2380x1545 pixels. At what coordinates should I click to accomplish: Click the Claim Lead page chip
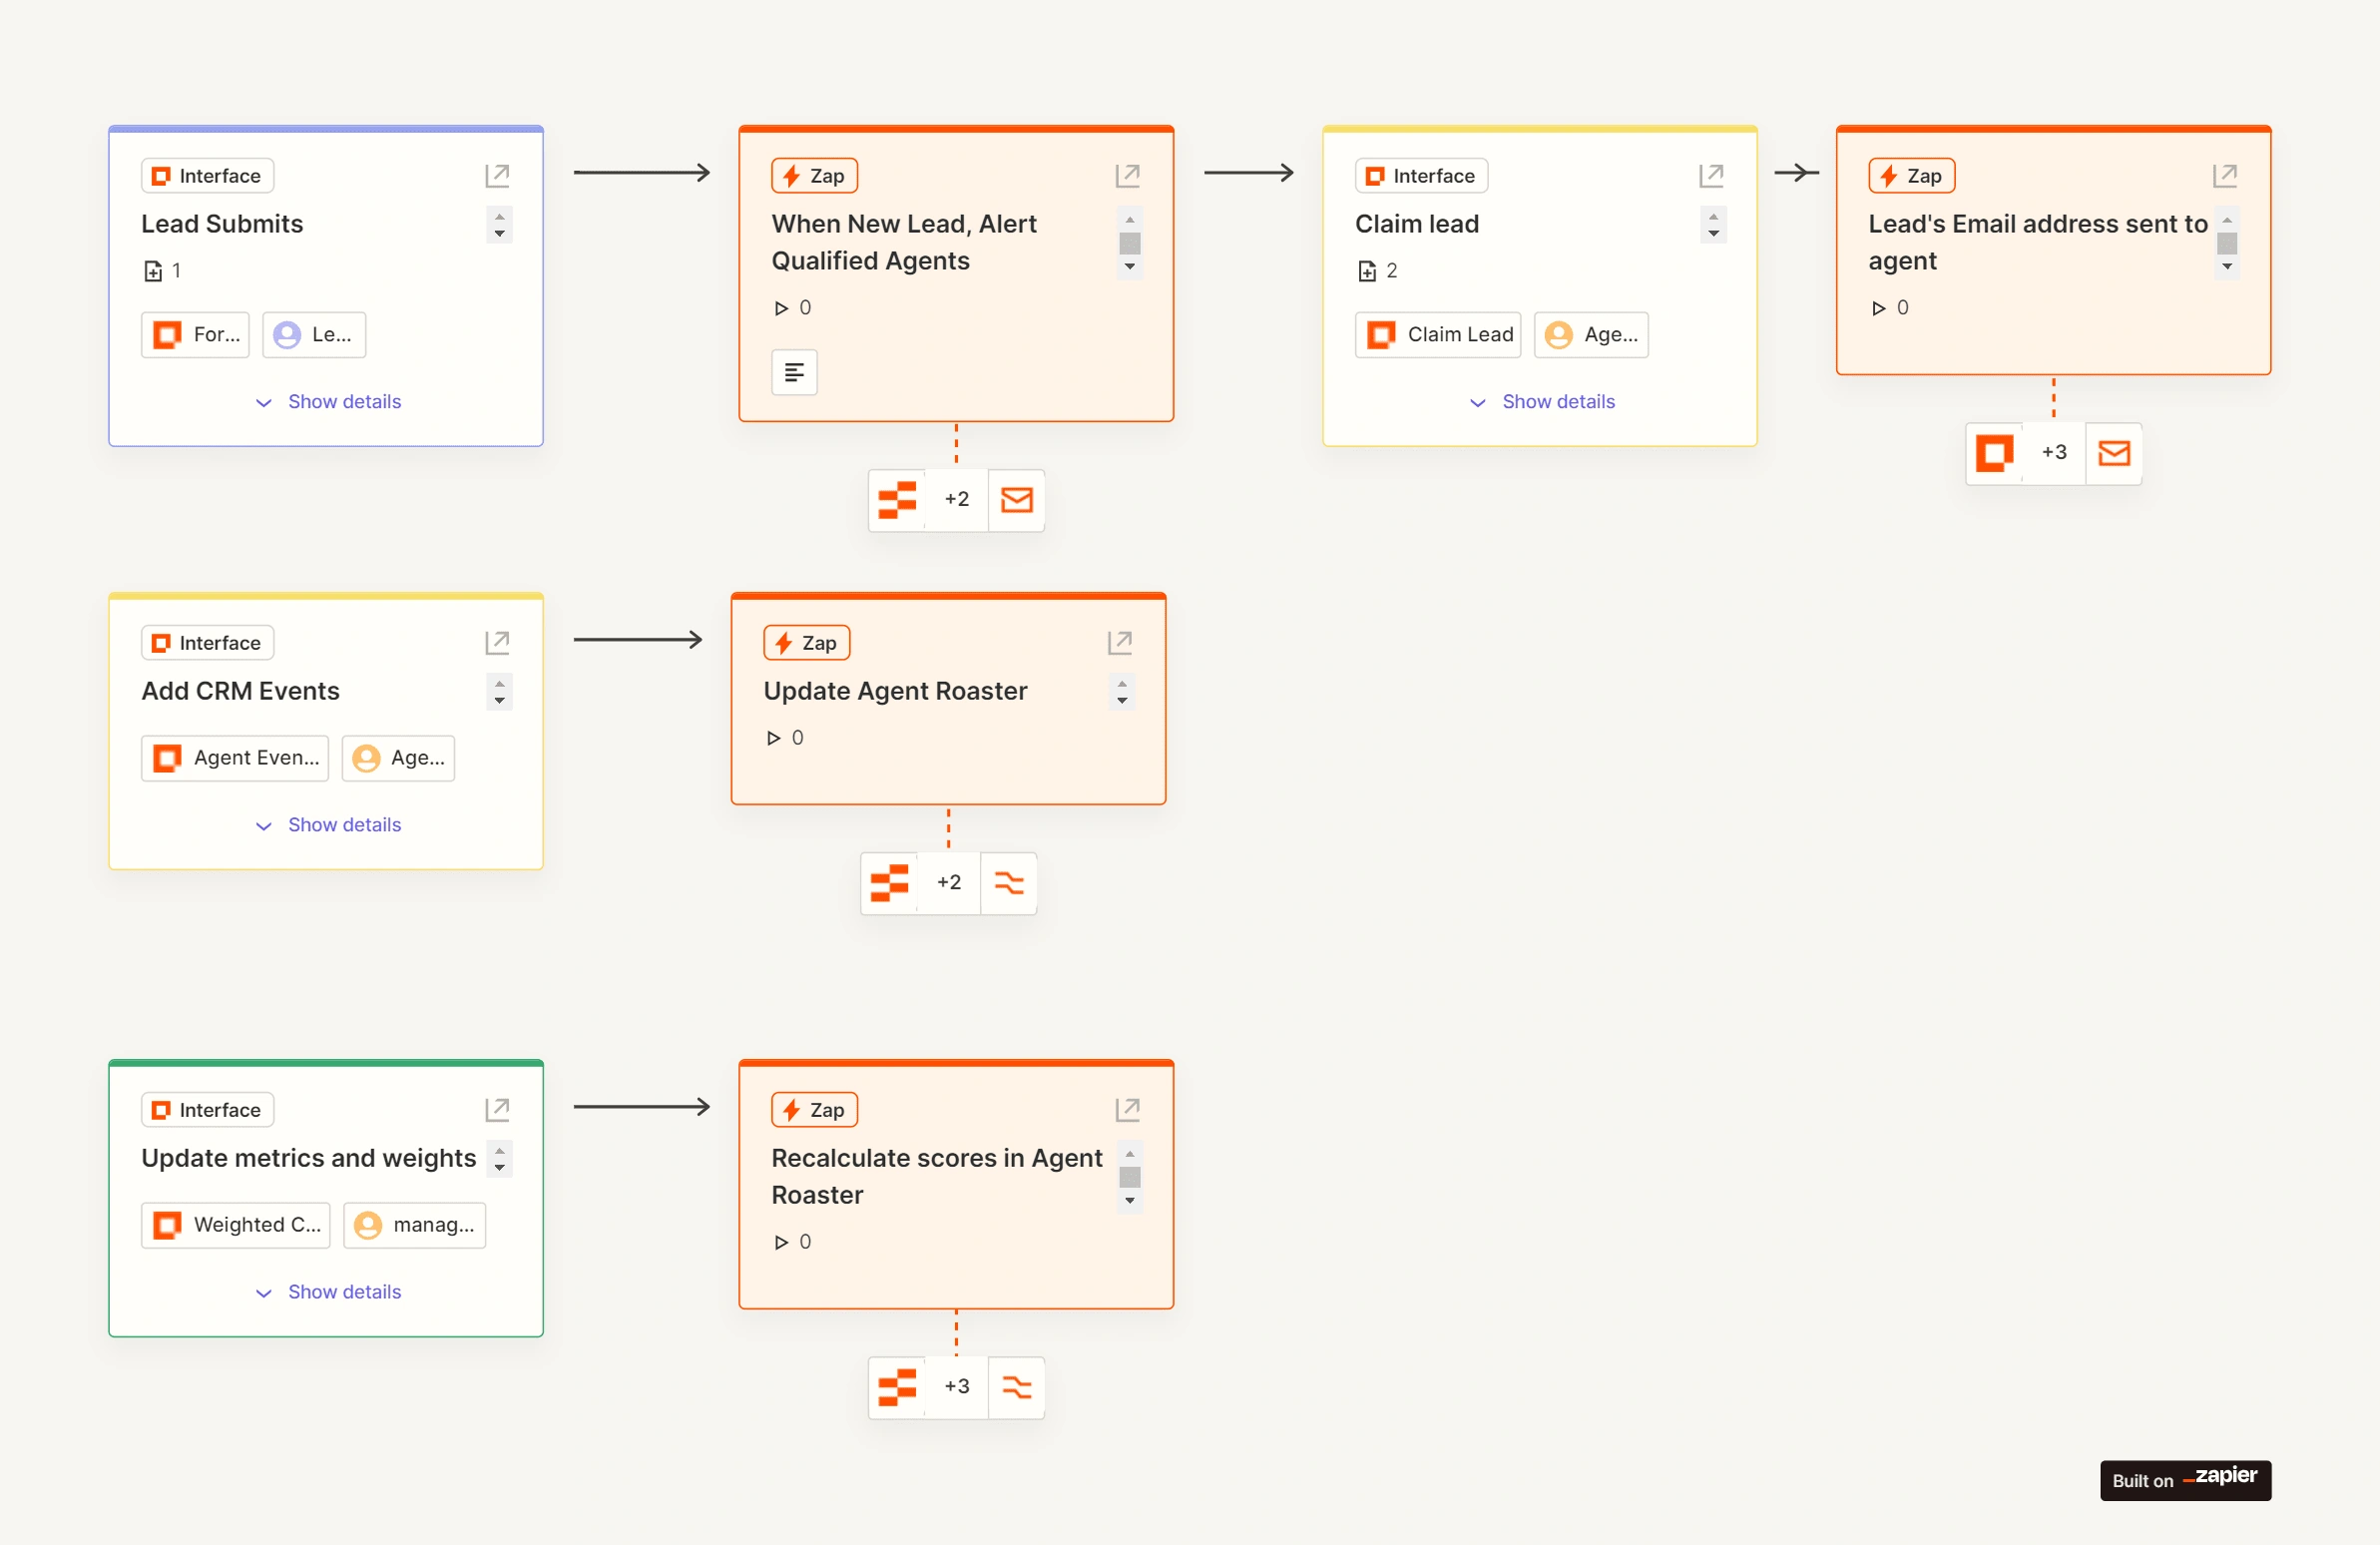[x=1437, y=335]
